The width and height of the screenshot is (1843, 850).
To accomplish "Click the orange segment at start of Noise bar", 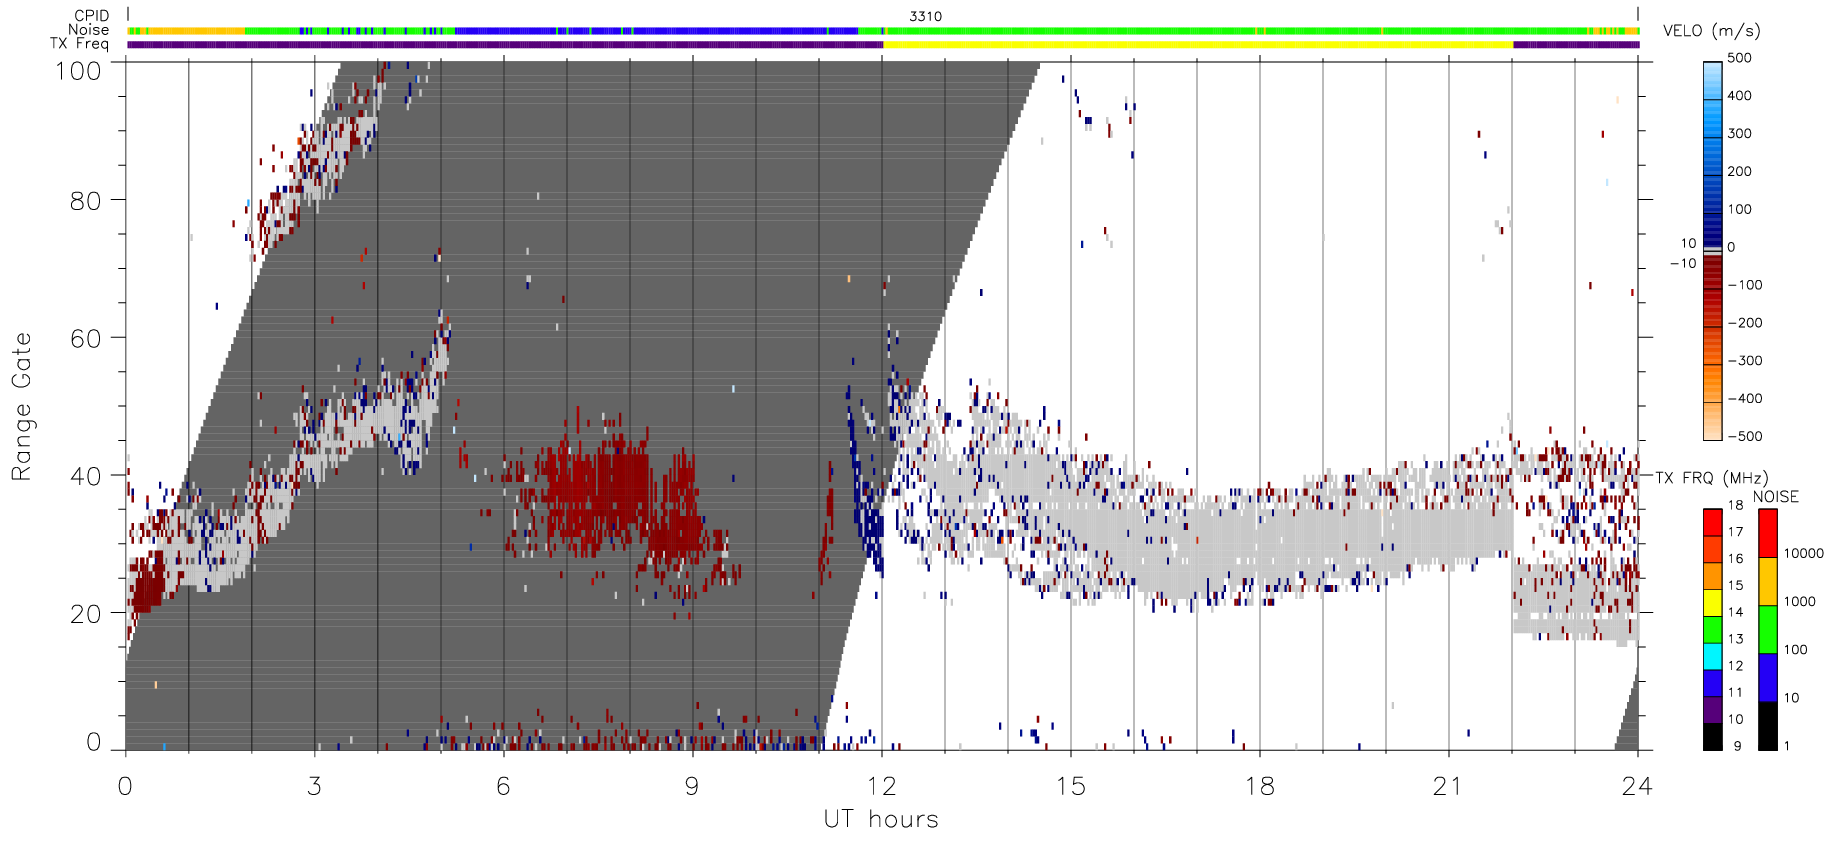I will [x=187, y=31].
